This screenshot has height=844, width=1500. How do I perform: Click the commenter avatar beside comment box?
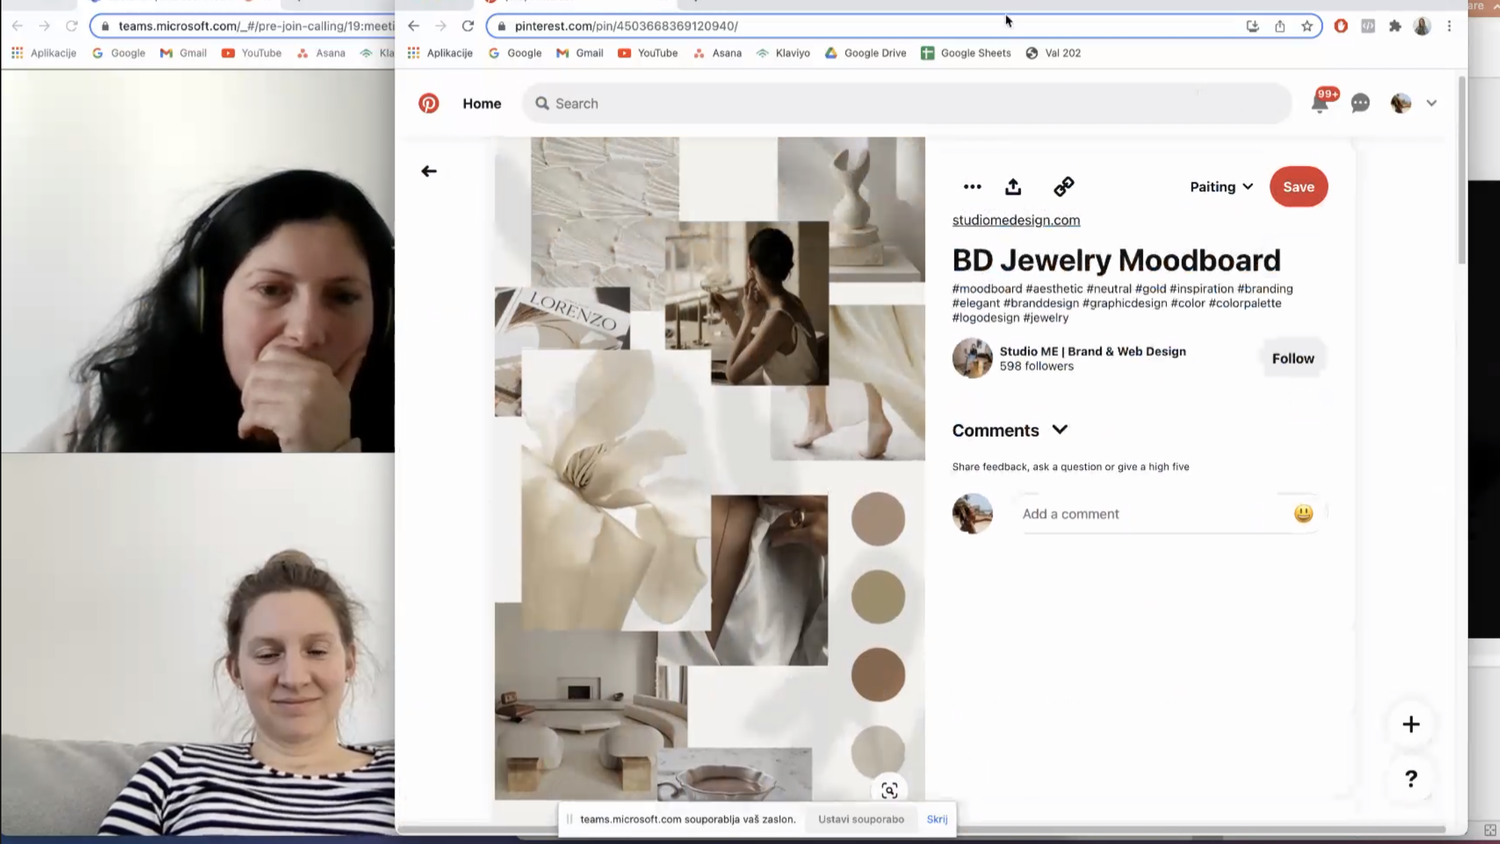[972, 513]
